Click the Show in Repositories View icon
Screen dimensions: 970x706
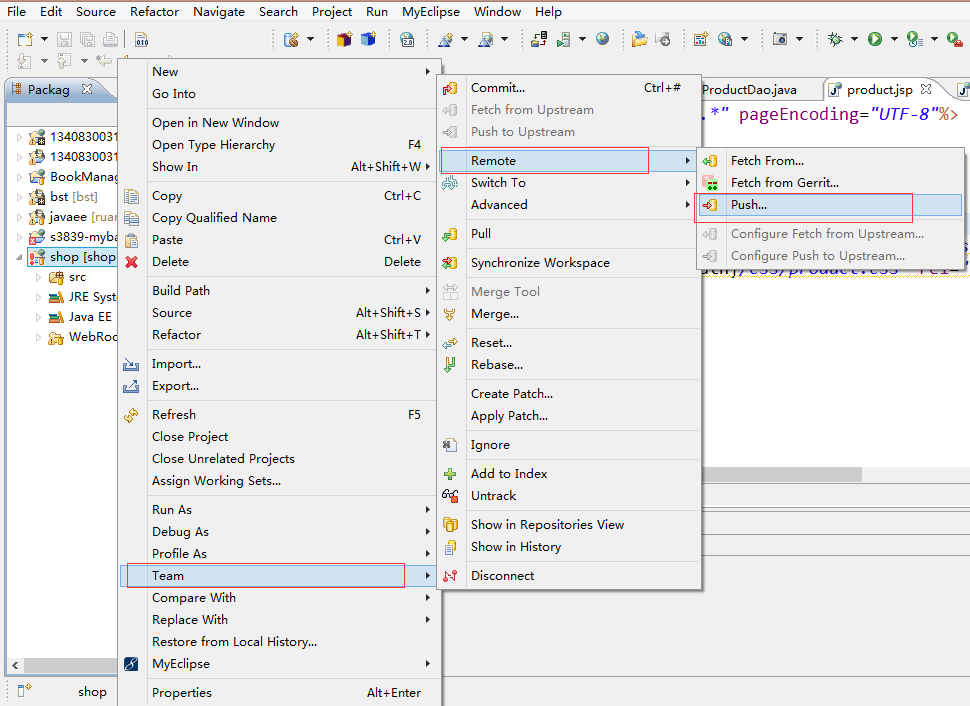(x=450, y=525)
